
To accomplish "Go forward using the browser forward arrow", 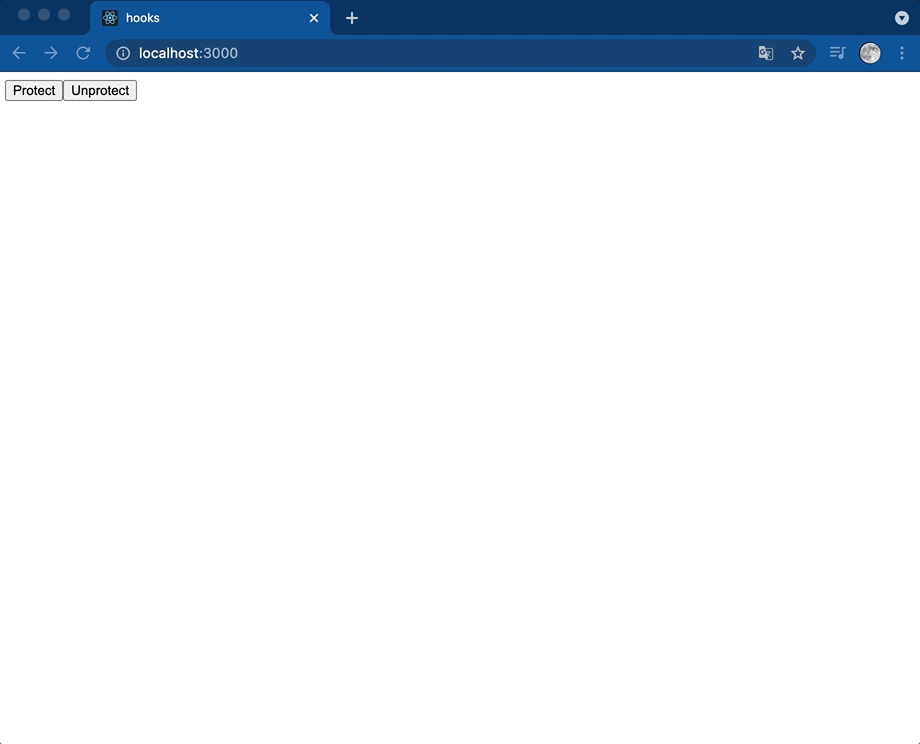I will pos(51,53).
